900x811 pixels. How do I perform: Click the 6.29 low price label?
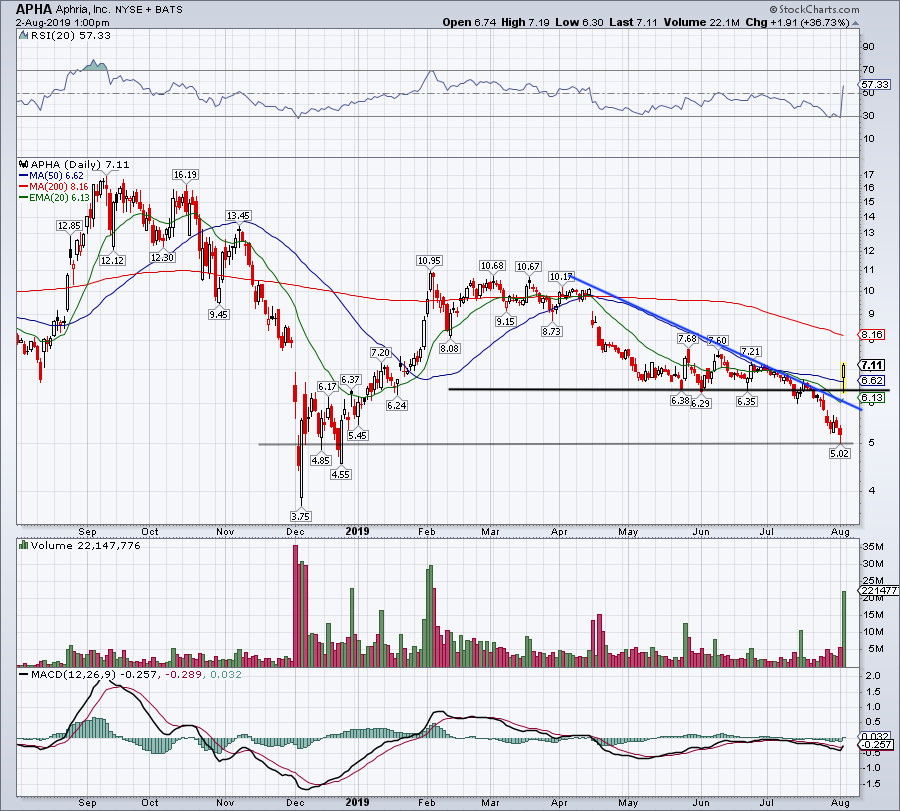(700, 403)
